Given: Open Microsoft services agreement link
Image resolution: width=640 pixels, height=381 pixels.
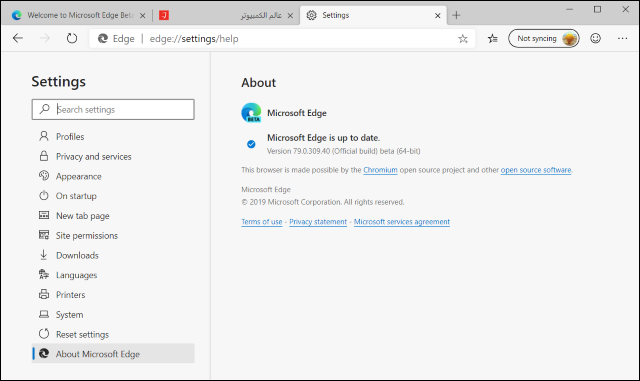Looking at the screenshot, I should pos(402,222).
